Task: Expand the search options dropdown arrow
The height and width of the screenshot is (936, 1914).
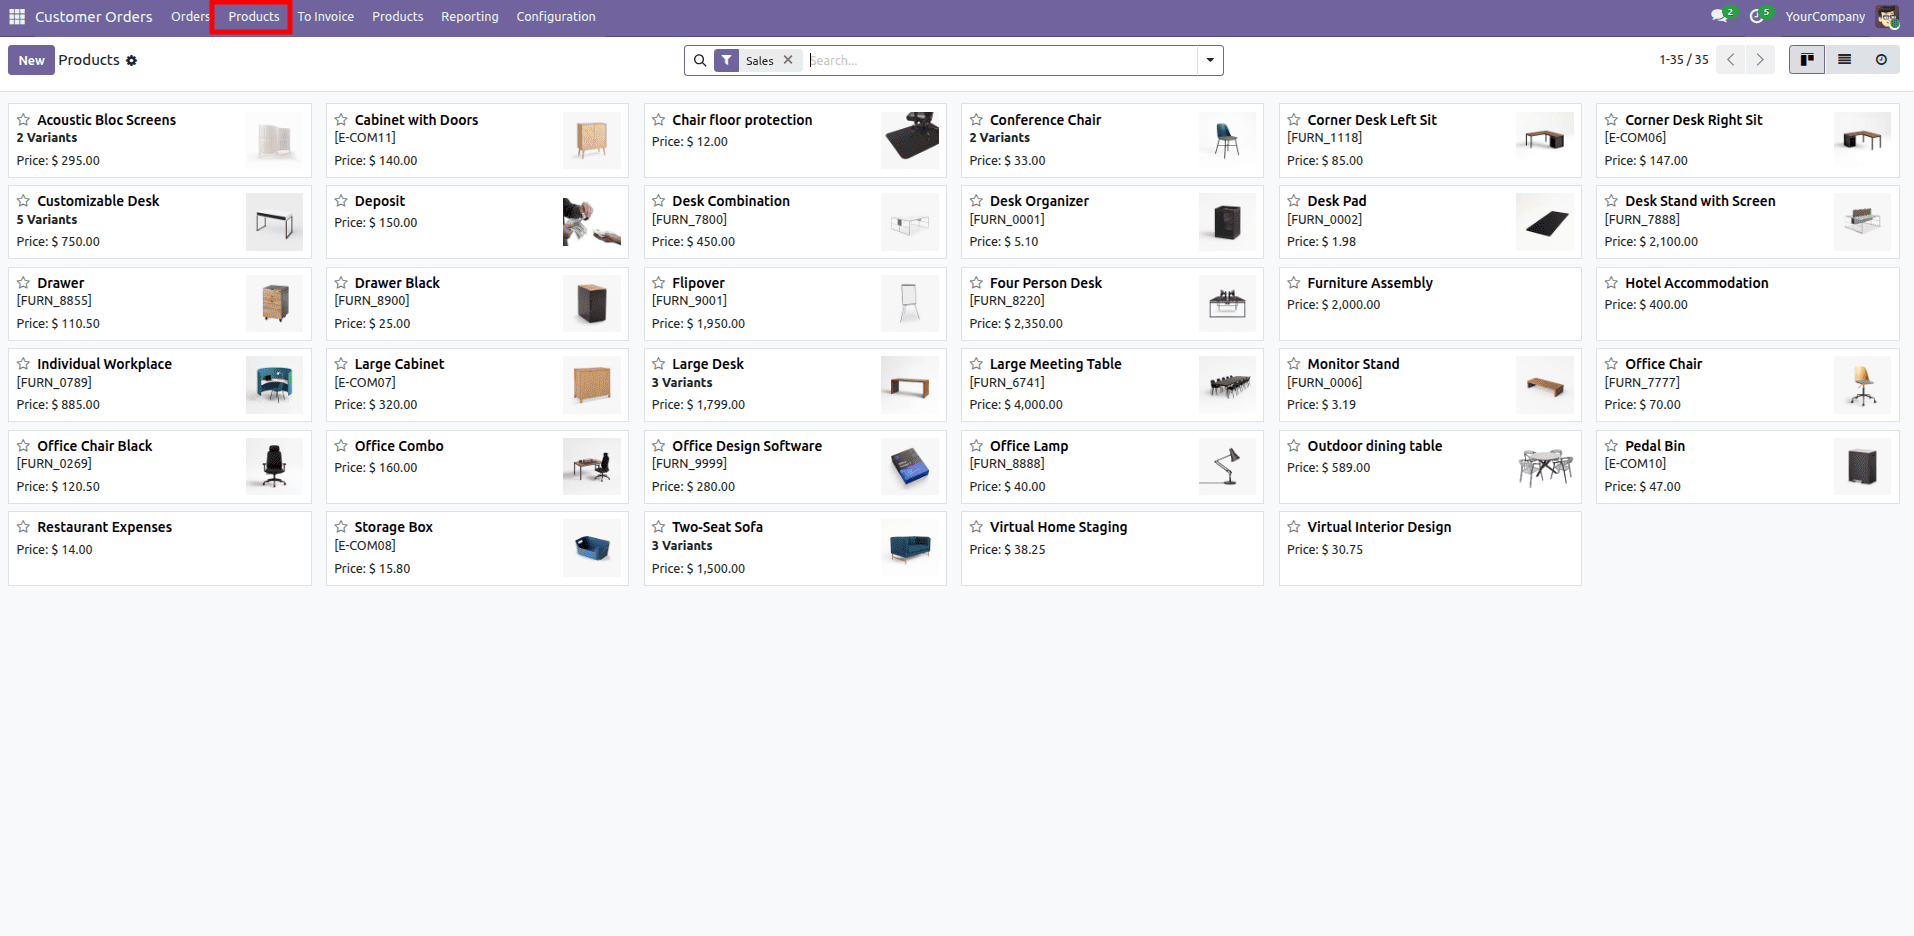Action: point(1209,60)
